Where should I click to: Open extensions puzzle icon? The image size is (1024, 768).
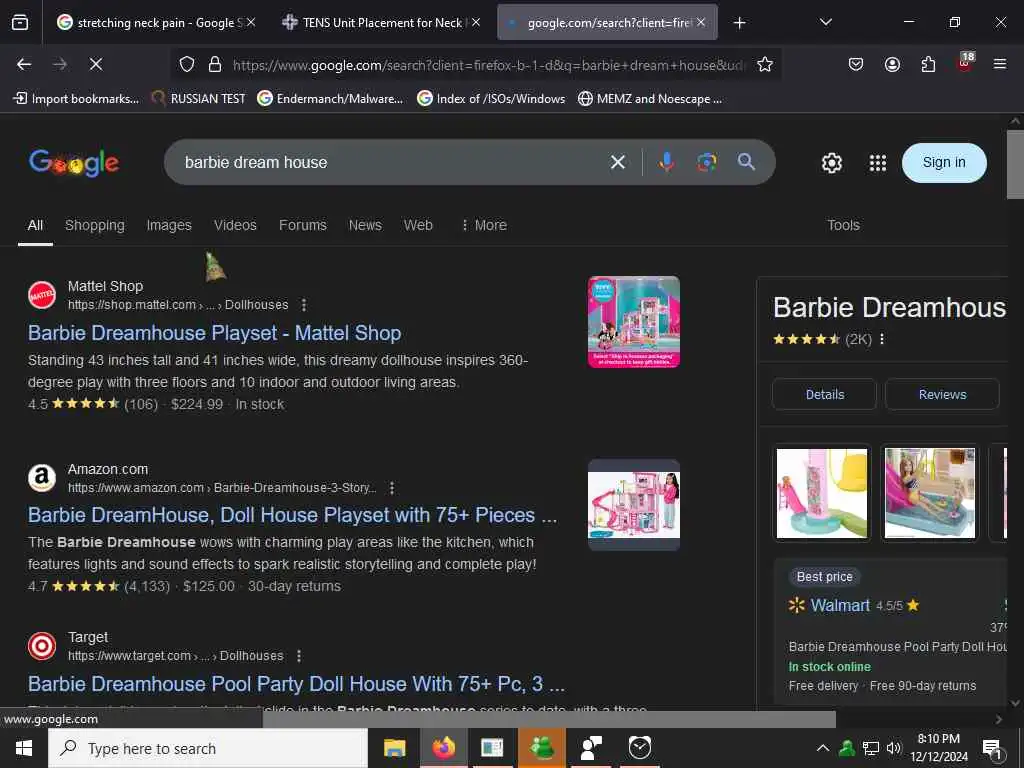928,64
